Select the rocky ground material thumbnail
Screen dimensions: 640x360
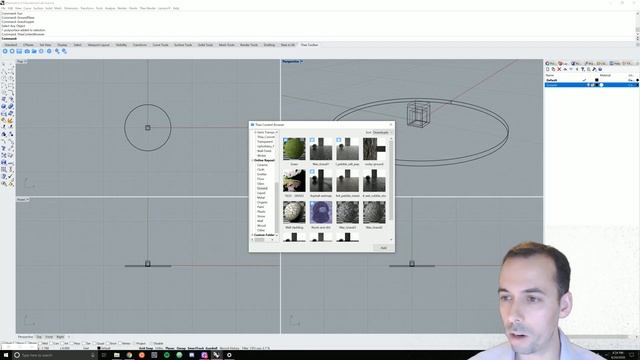point(374,149)
